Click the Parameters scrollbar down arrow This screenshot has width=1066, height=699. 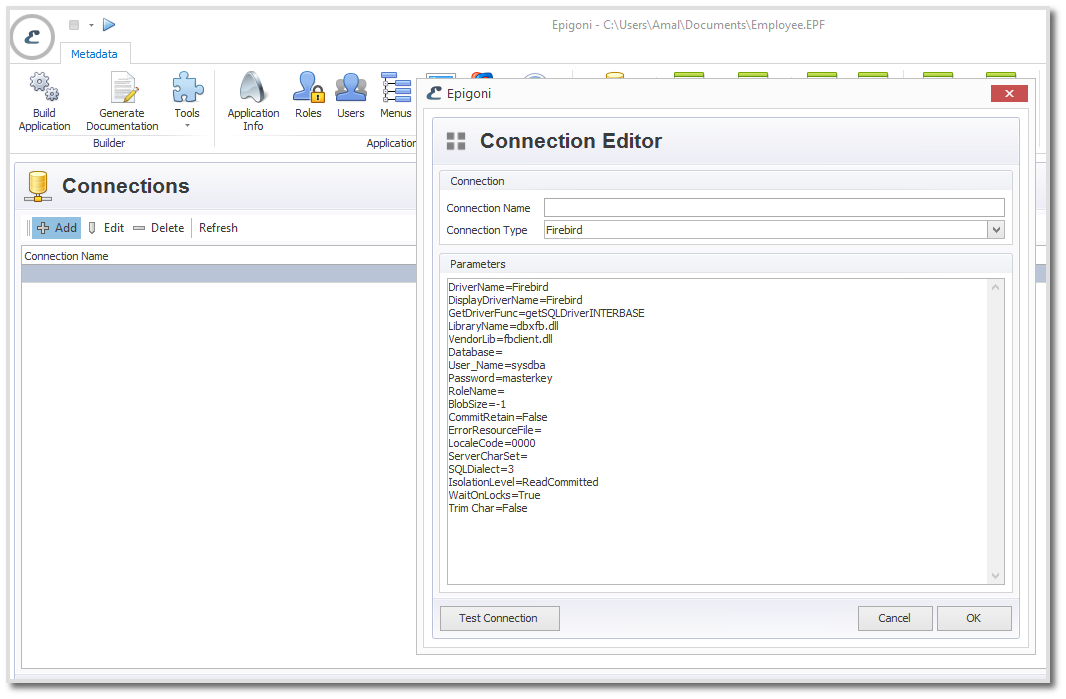pos(995,576)
